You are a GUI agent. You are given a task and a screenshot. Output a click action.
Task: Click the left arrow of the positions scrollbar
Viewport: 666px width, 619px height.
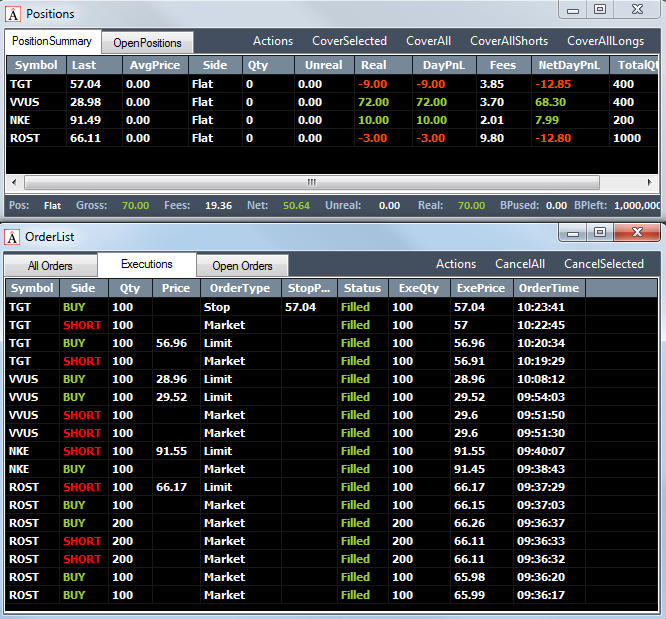pyautogui.click(x=14, y=183)
